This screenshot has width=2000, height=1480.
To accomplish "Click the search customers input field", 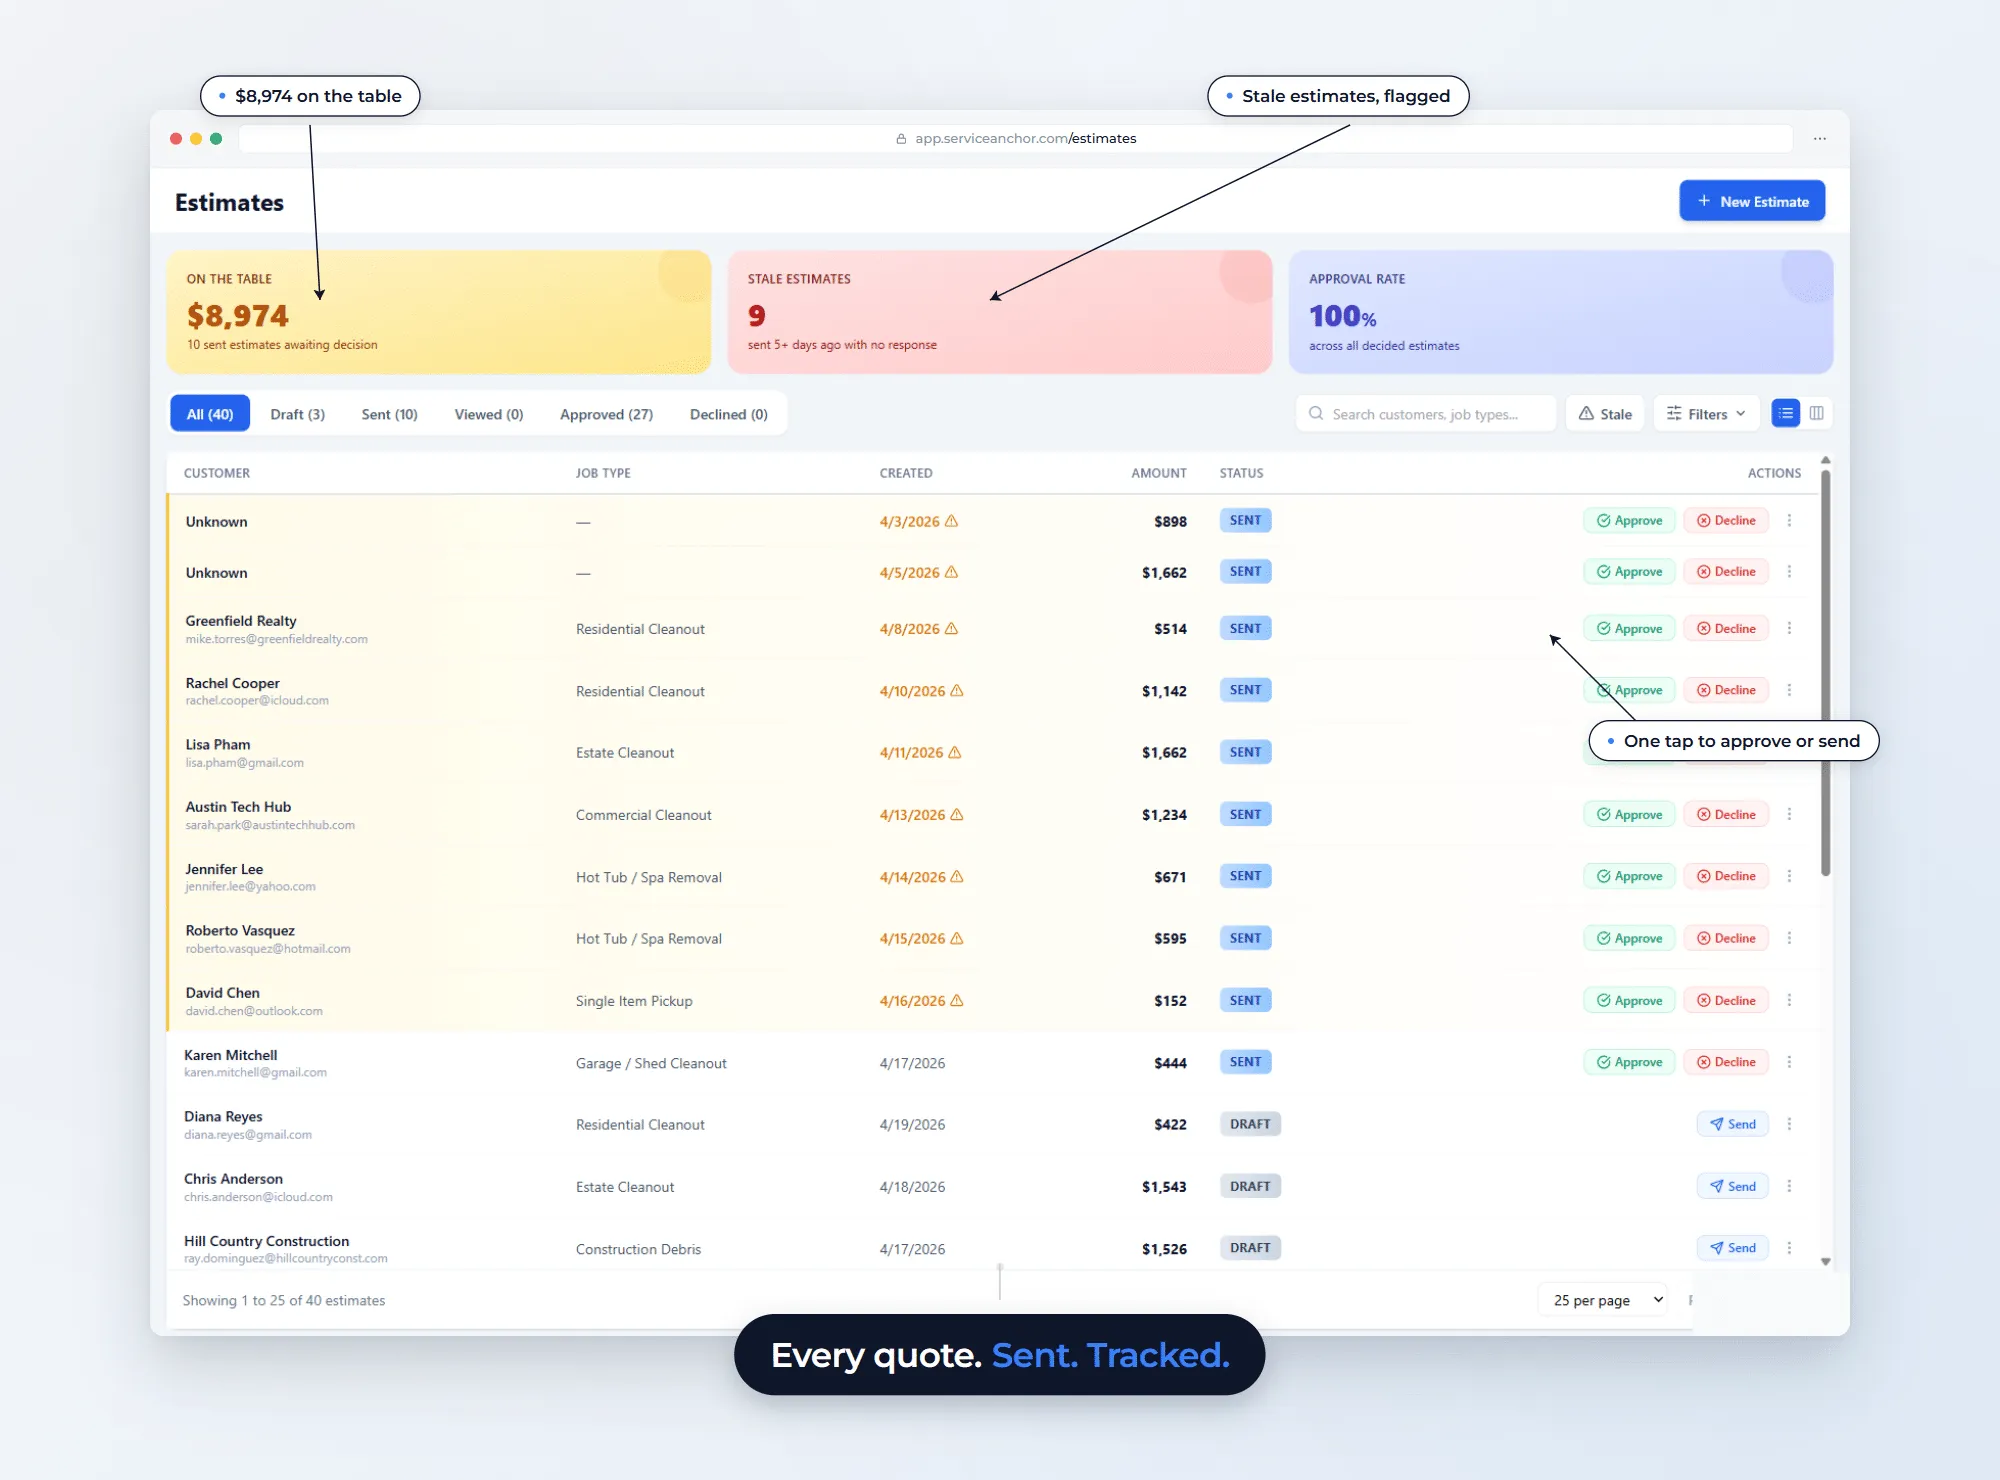I will pyautogui.click(x=1427, y=414).
